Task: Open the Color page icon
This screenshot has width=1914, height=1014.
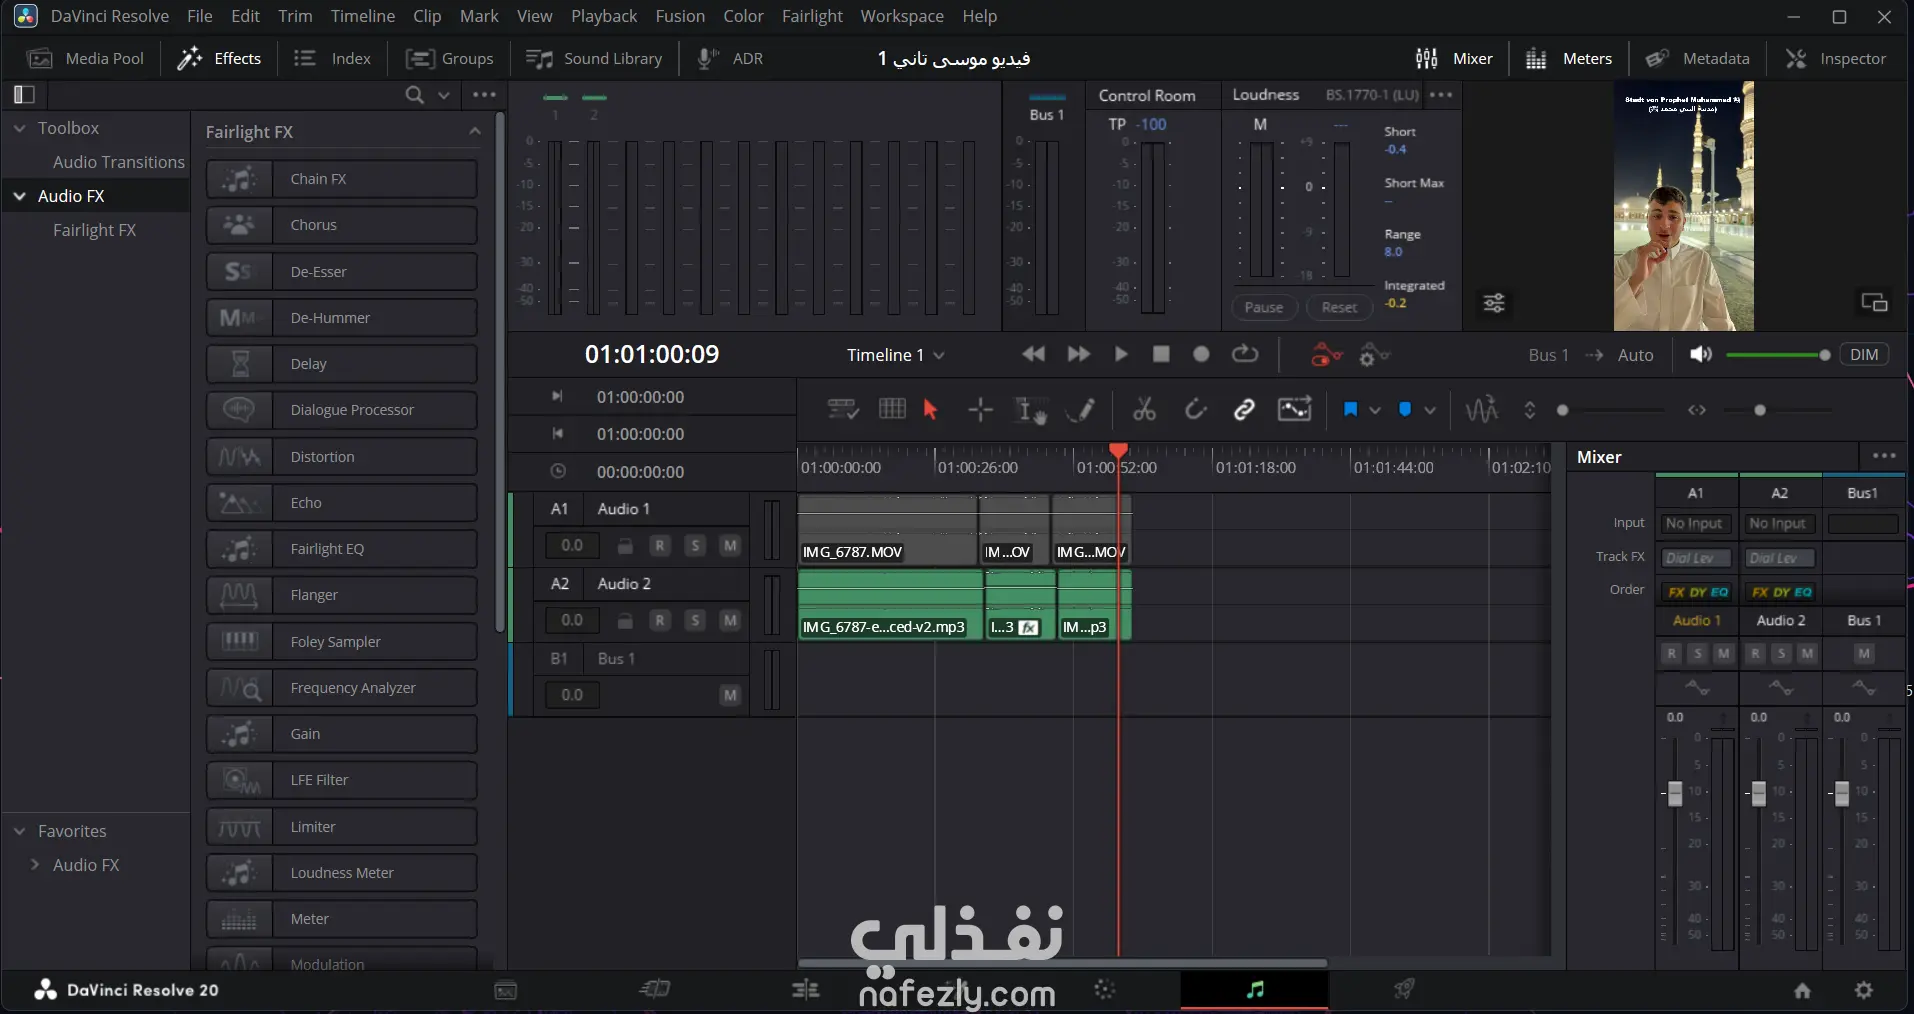Action: (x=1105, y=990)
